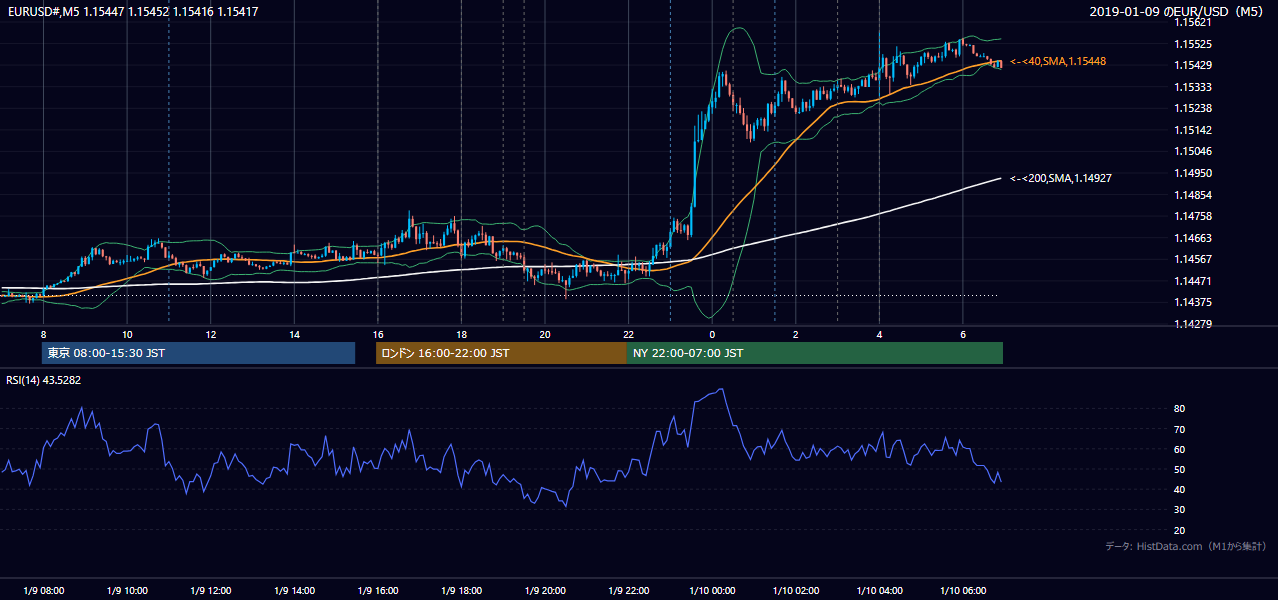Screen dimensions: 1278x600
Task: Click the bottom time label 1/9 12:00
Action: pyautogui.click(x=210, y=591)
